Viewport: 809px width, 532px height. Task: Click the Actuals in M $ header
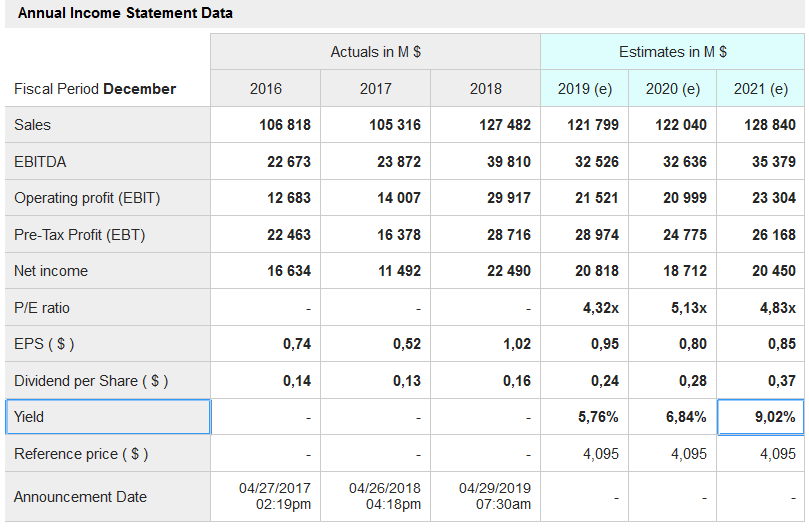(375, 52)
